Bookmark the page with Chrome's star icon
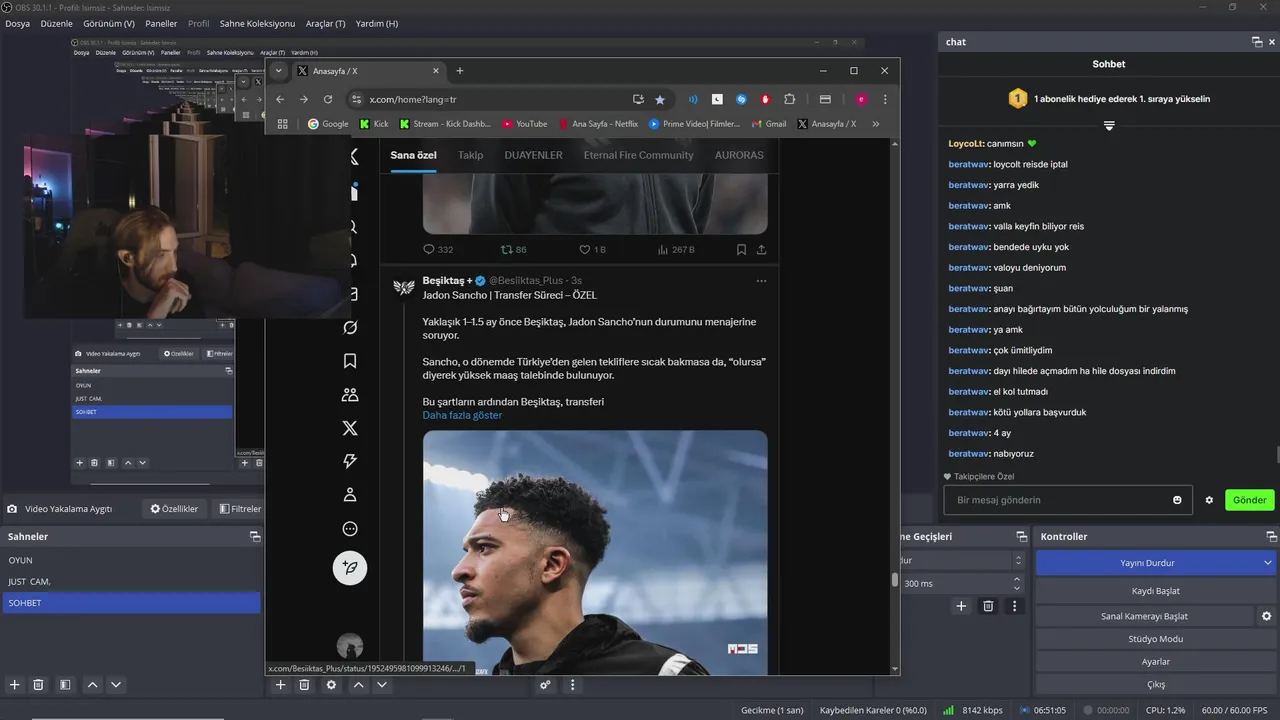The width and height of the screenshot is (1280, 720). (660, 99)
